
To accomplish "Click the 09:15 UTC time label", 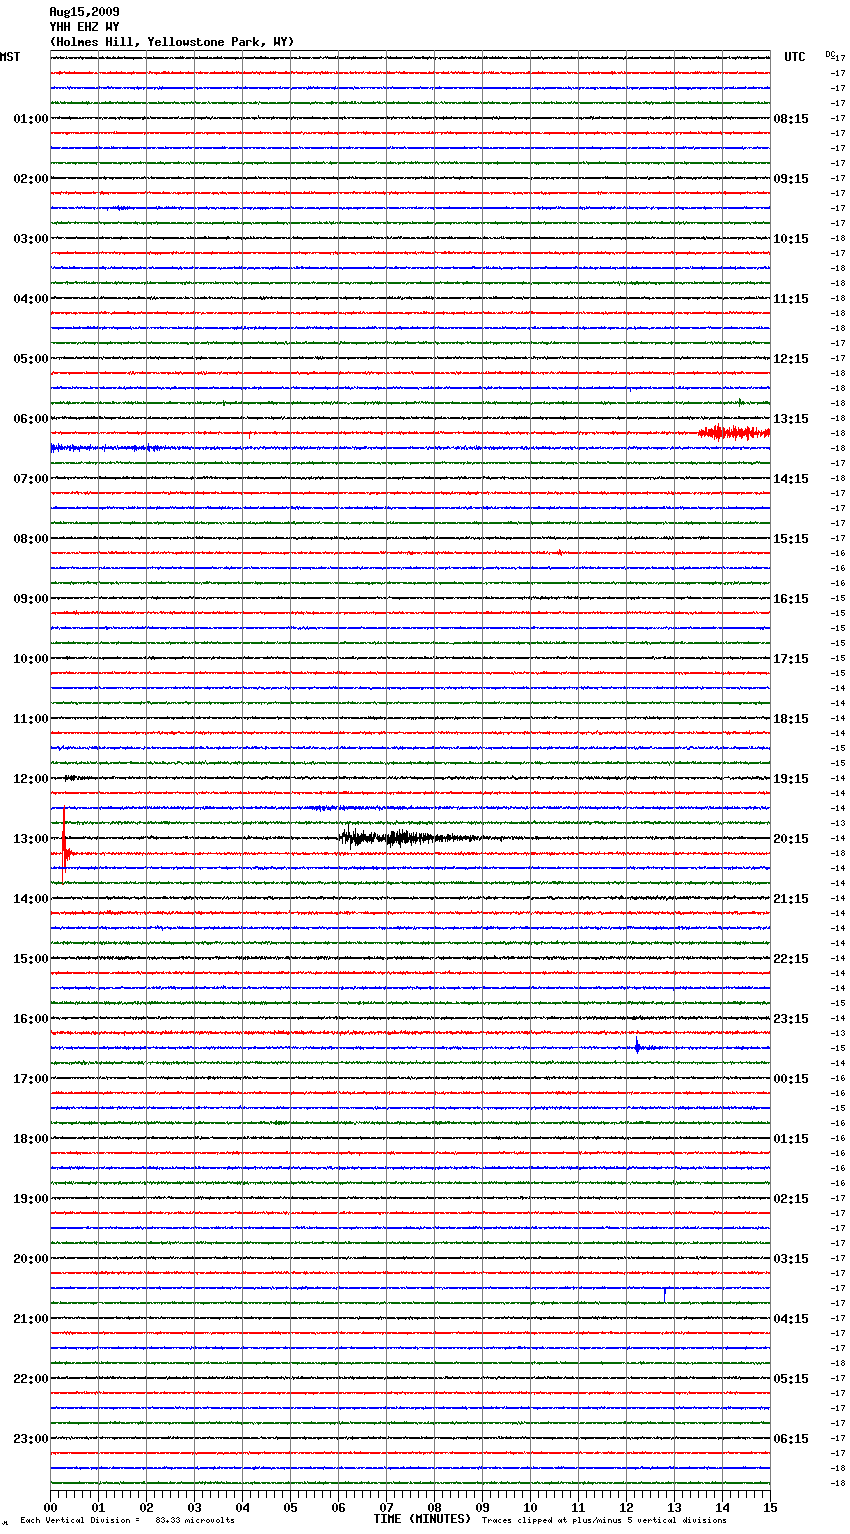I will click(791, 179).
